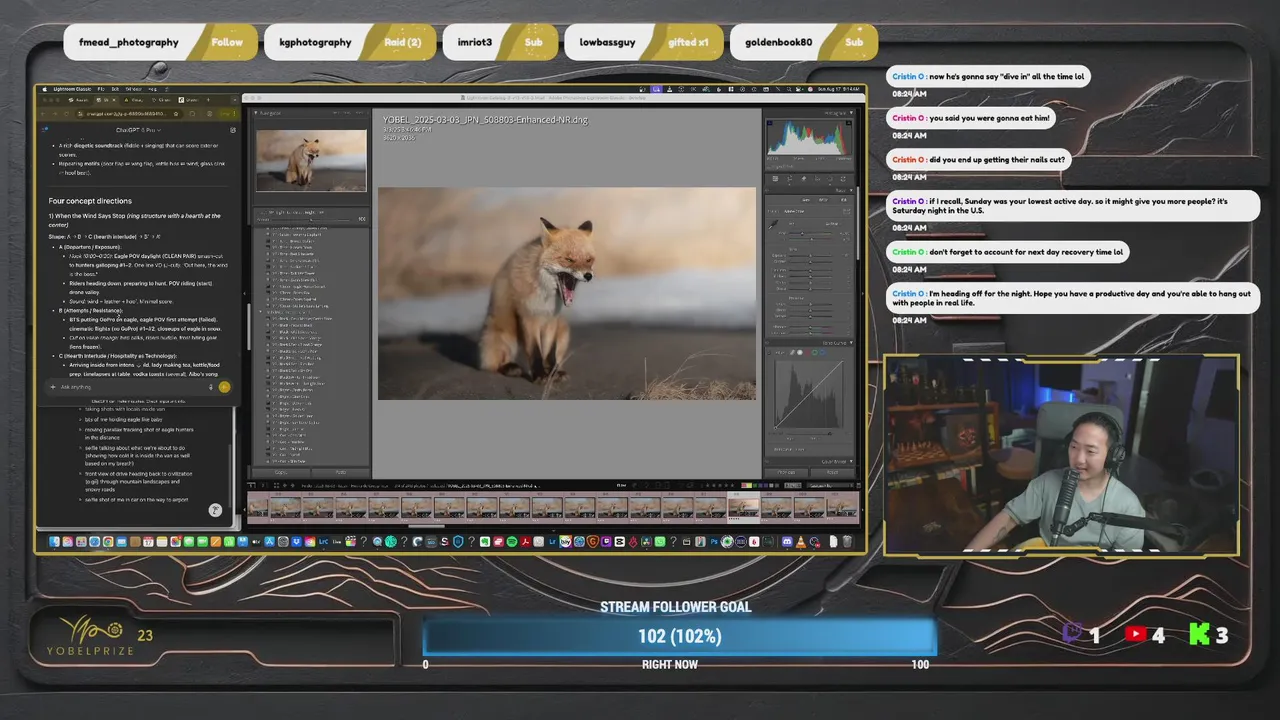This screenshot has height=720, width=1280.
Task: Start ChatGPT voice mode with round gold button
Action: [x=224, y=387]
